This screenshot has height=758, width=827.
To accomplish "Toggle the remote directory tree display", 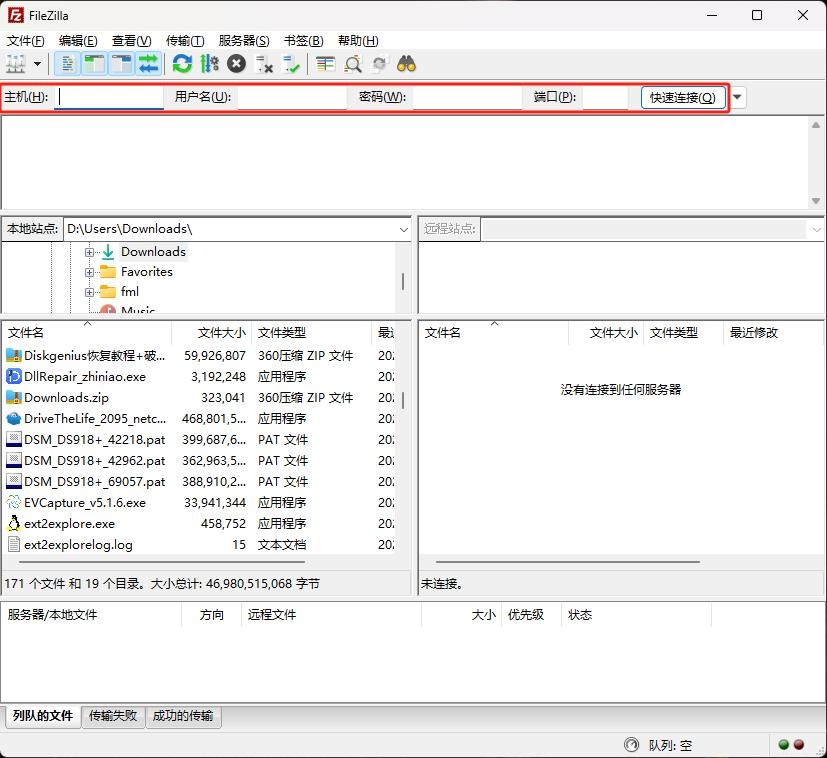I will click(122, 64).
